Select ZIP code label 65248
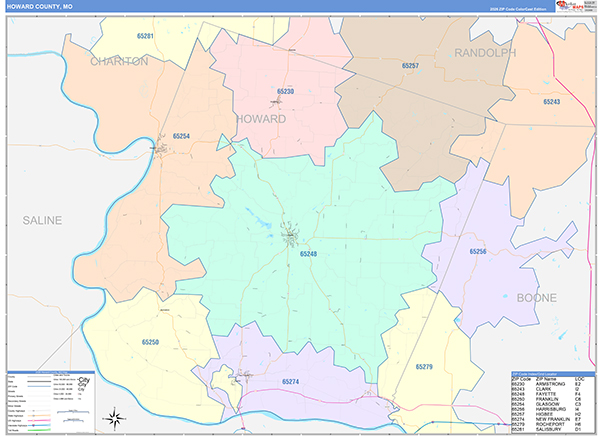 308,254
